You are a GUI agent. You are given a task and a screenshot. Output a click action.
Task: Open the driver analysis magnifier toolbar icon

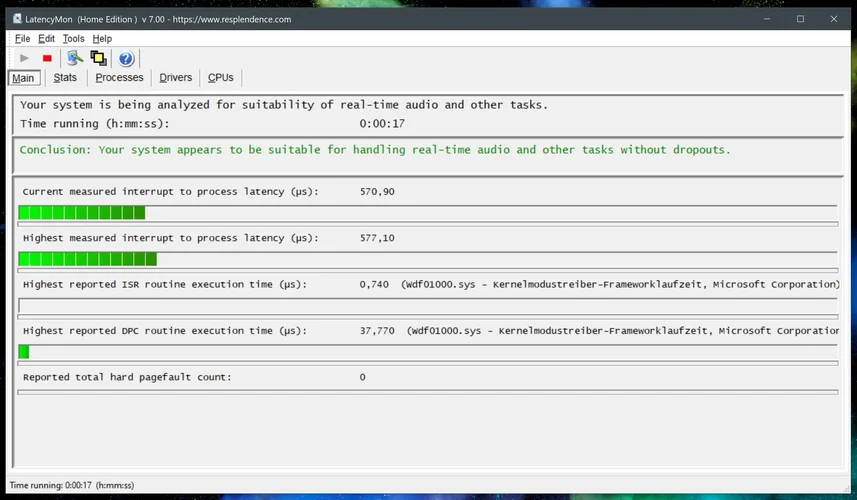coord(74,58)
